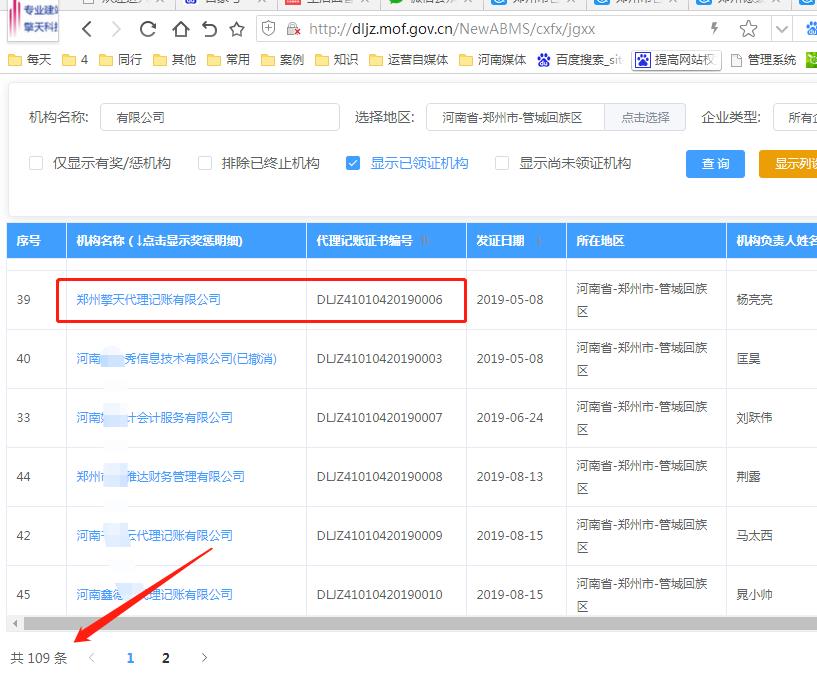The height and width of the screenshot is (680, 817).
Task: Click the horizontal scrollbar left arrow
Action: [15, 623]
